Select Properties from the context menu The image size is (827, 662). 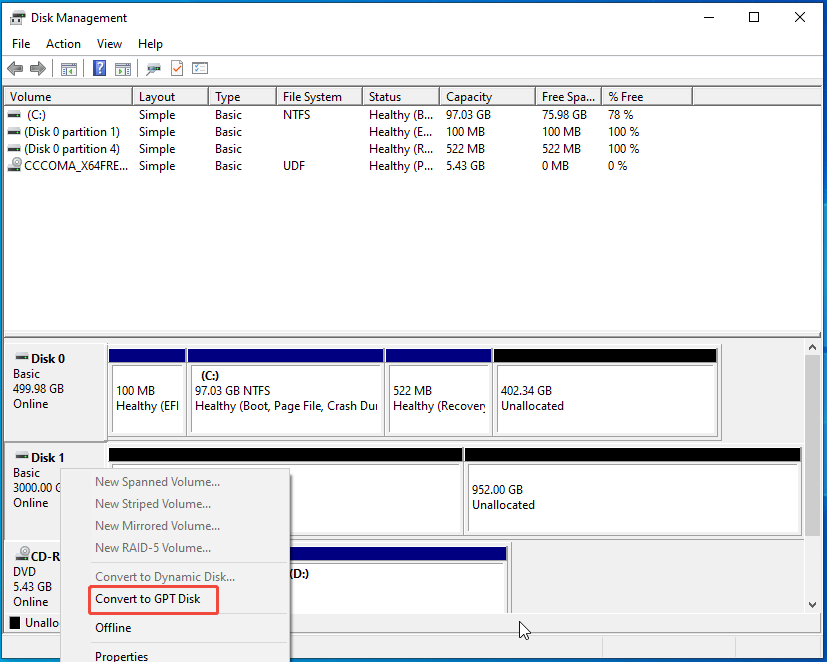point(121,655)
